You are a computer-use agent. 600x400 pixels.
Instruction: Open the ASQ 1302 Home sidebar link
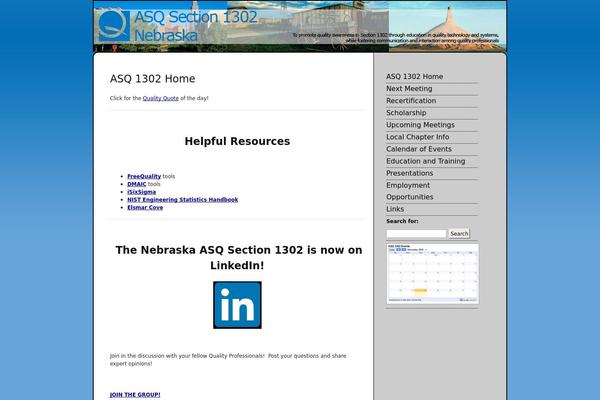(x=414, y=77)
